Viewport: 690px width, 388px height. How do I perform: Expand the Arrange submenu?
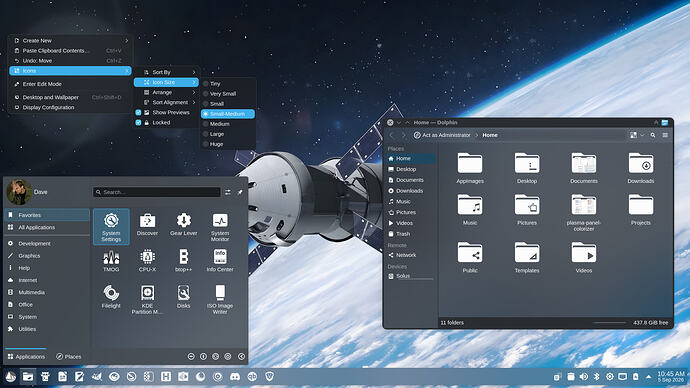point(166,92)
